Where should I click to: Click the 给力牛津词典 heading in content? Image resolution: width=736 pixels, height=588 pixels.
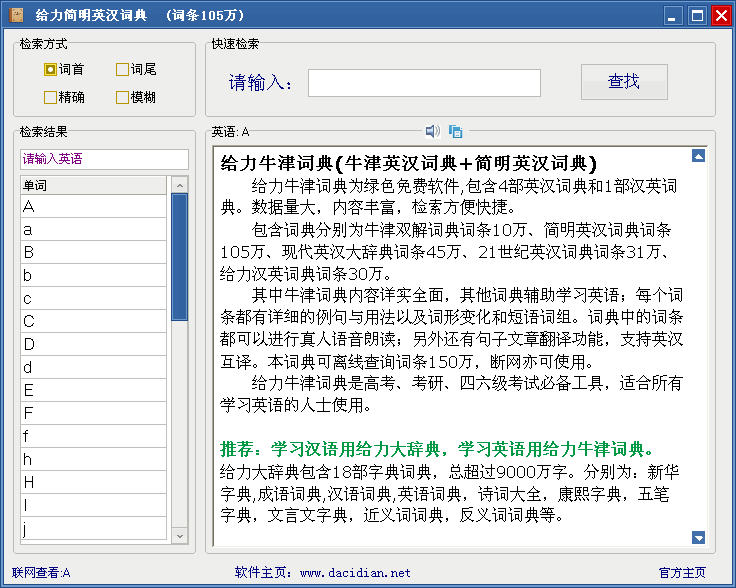[408, 163]
